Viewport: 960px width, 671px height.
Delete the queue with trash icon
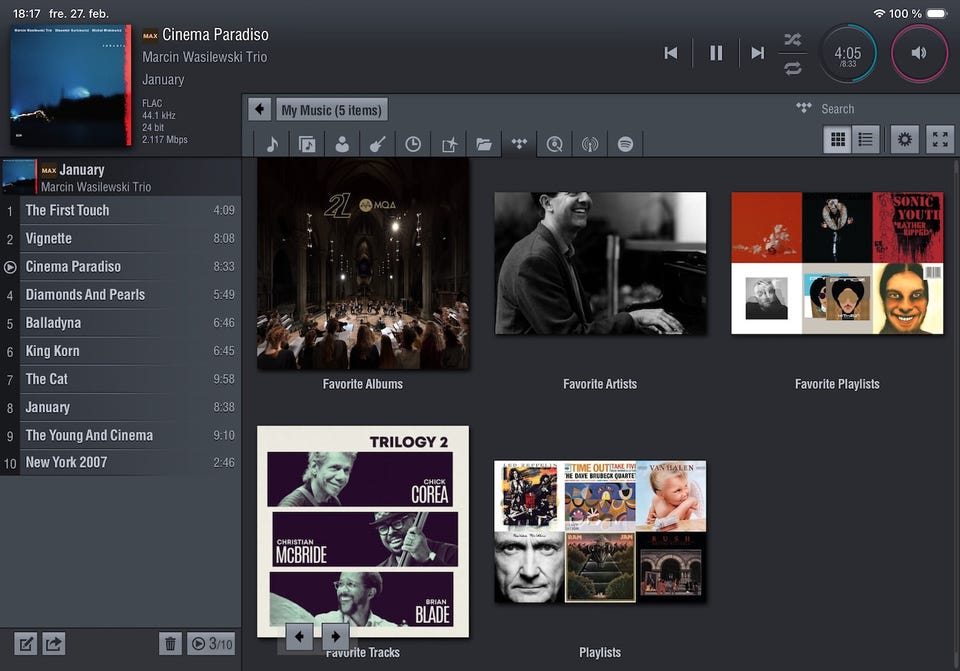(x=170, y=644)
